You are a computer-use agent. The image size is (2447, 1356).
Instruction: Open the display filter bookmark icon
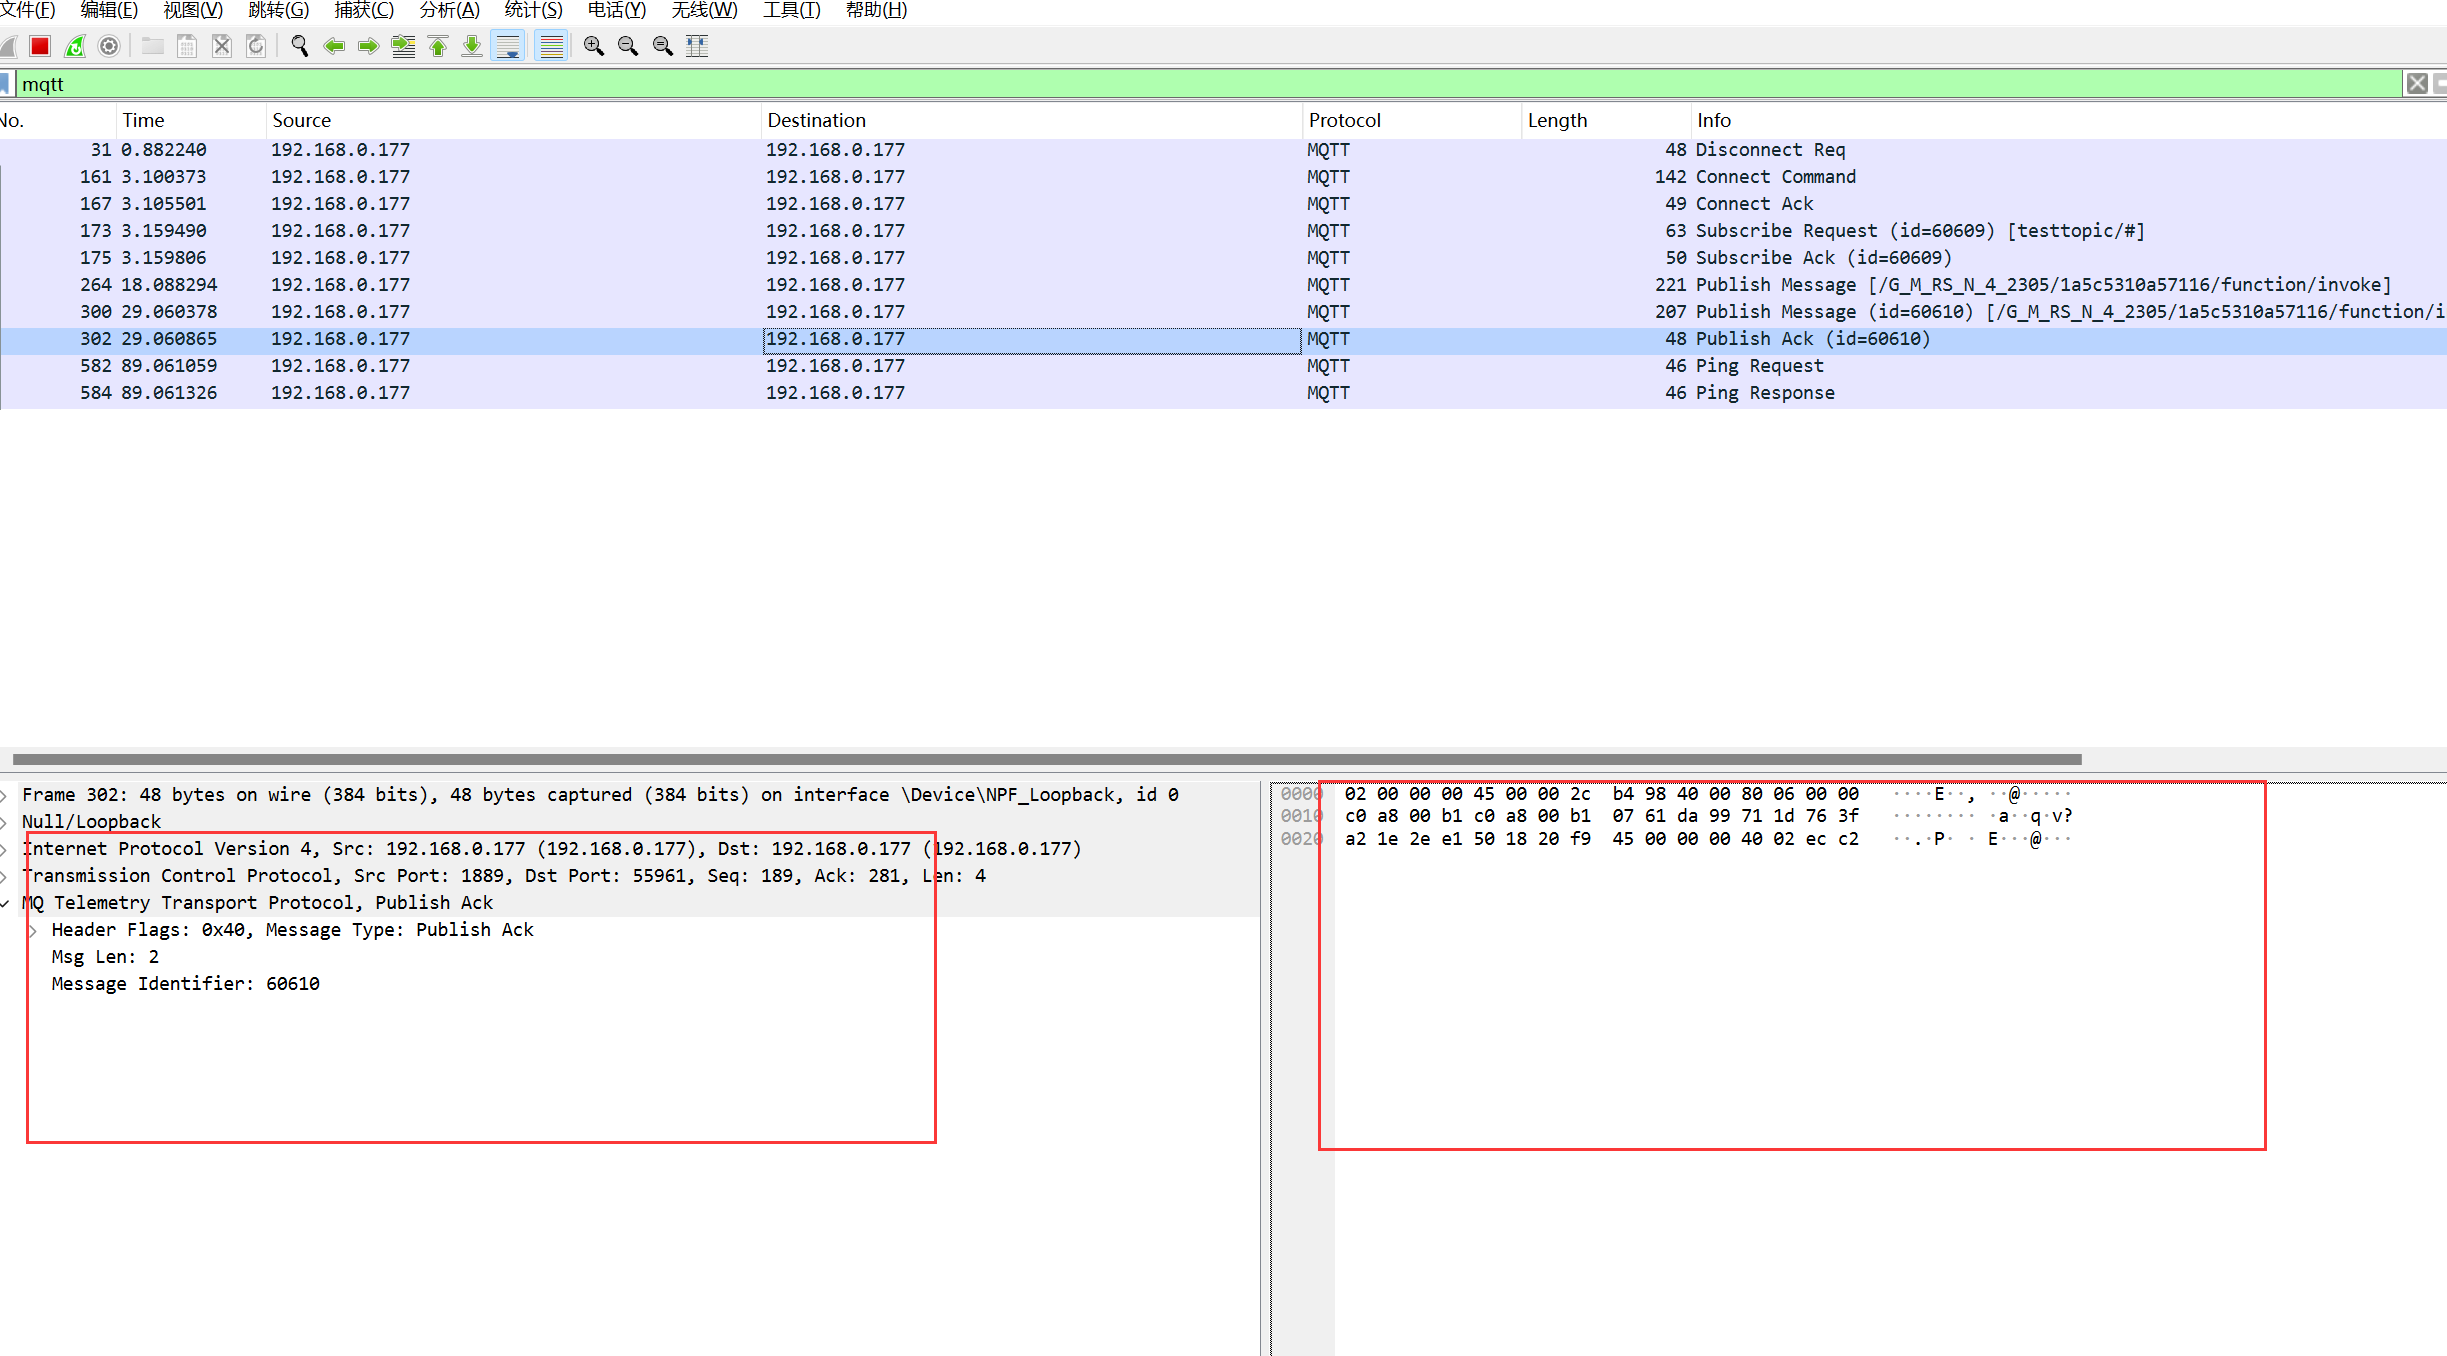pos(5,84)
